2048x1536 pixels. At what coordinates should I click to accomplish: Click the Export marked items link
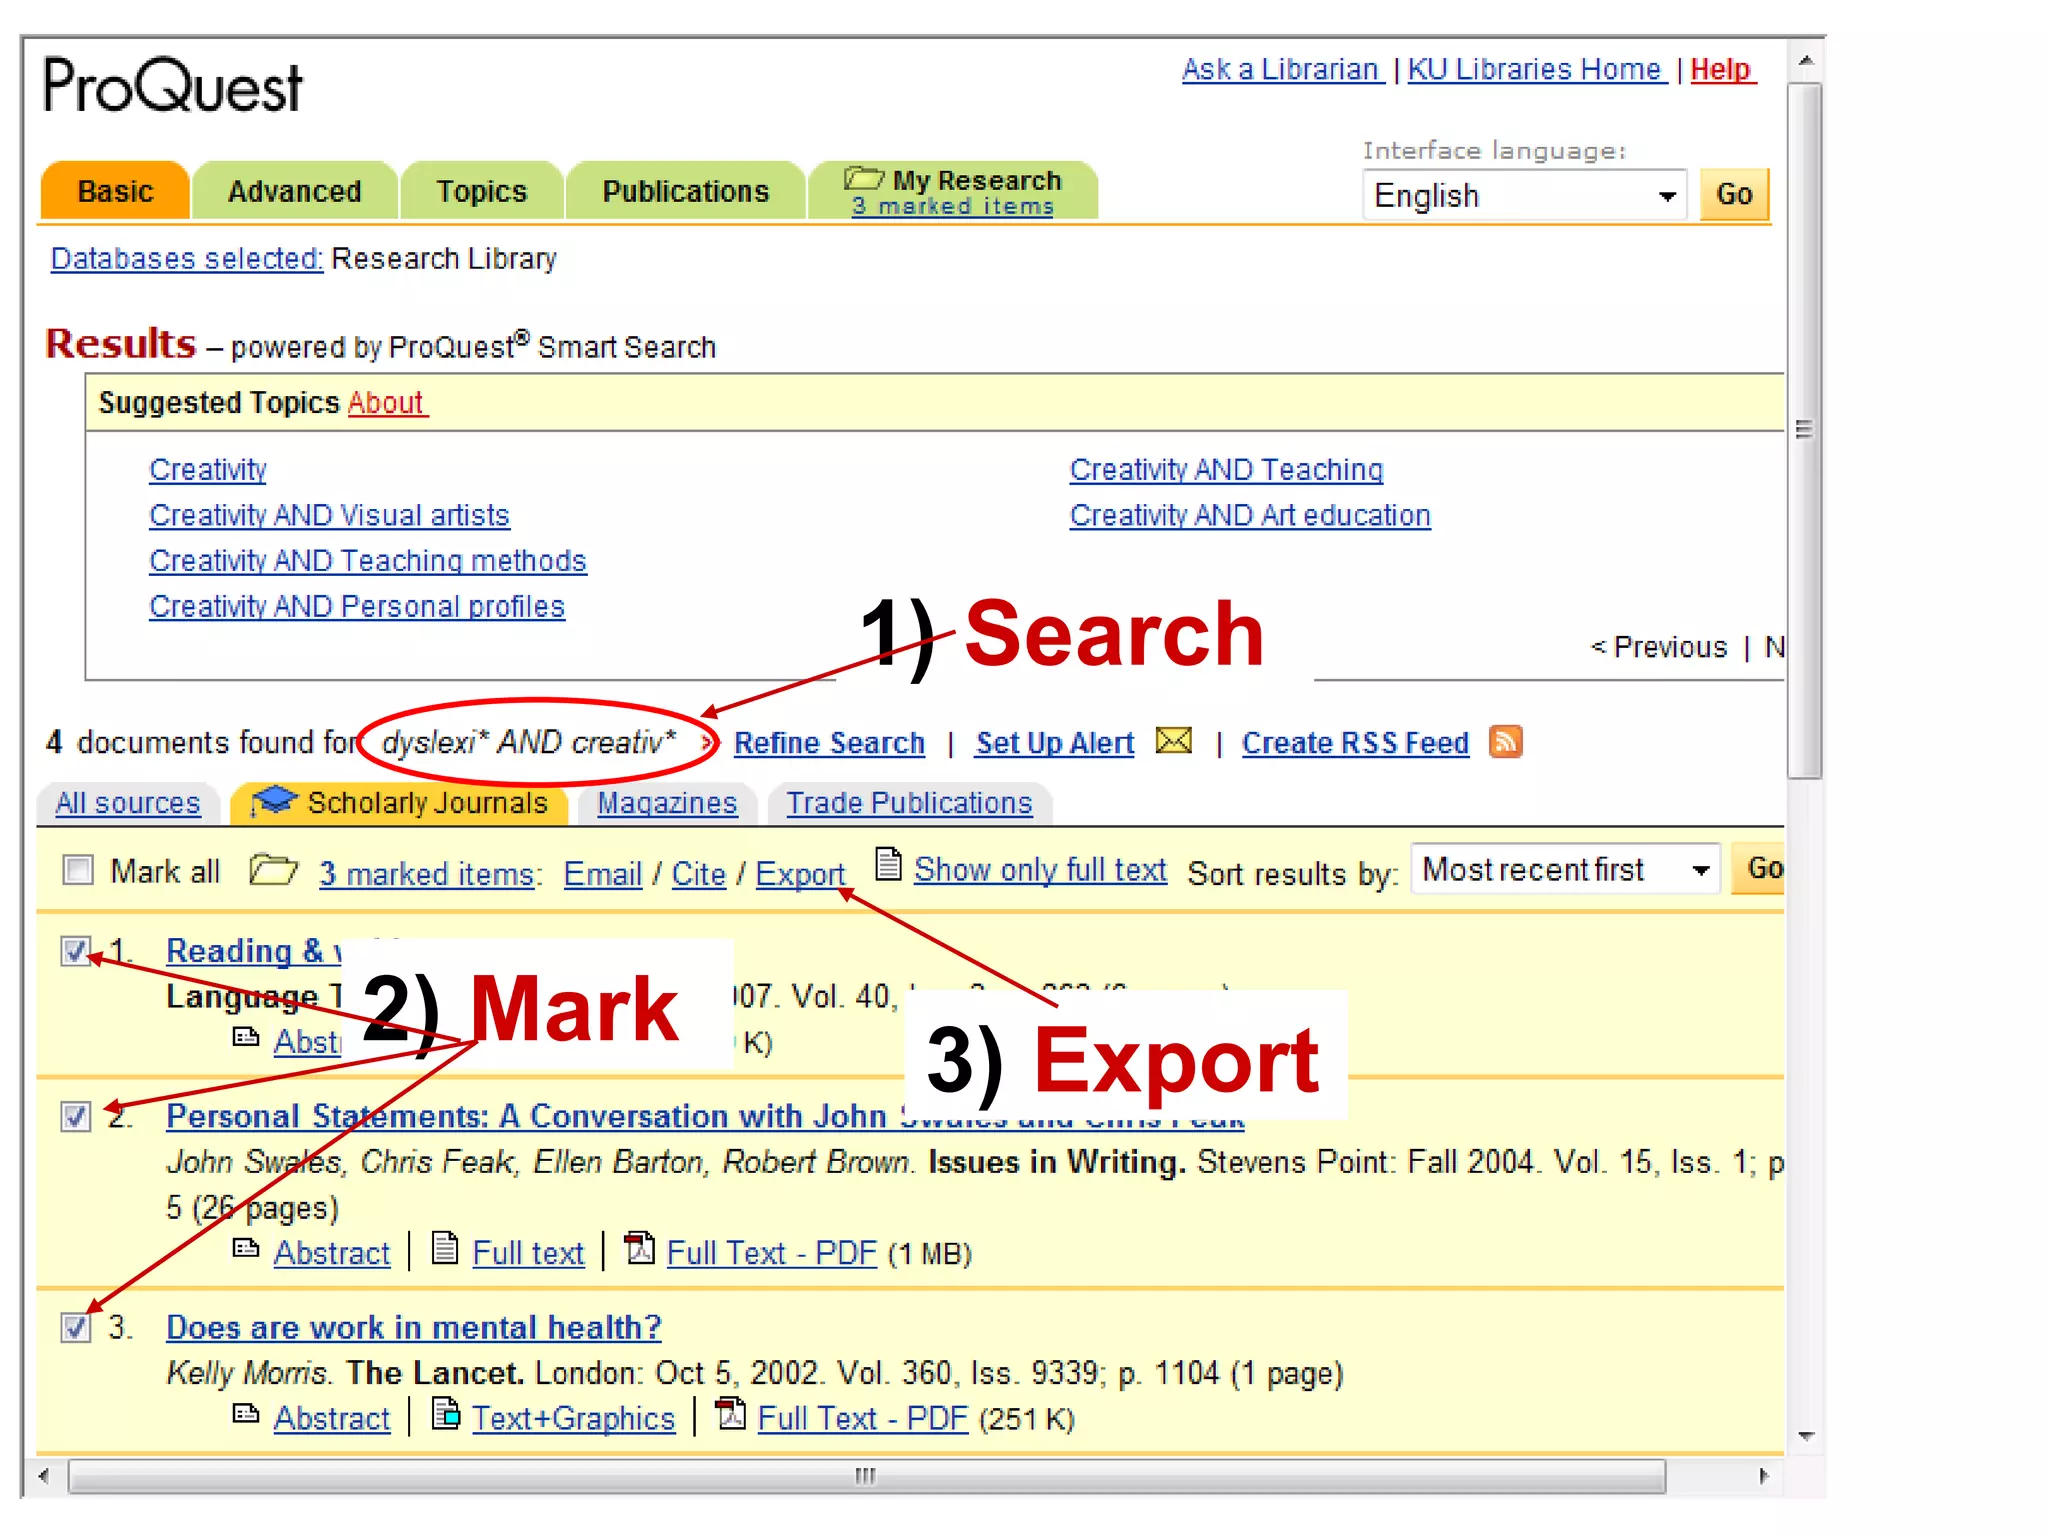(800, 873)
